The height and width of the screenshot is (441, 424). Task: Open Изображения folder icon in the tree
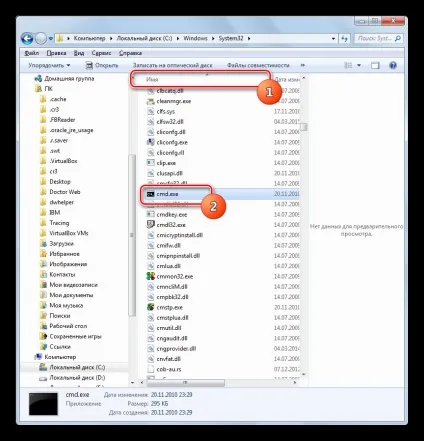click(x=43, y=264)
